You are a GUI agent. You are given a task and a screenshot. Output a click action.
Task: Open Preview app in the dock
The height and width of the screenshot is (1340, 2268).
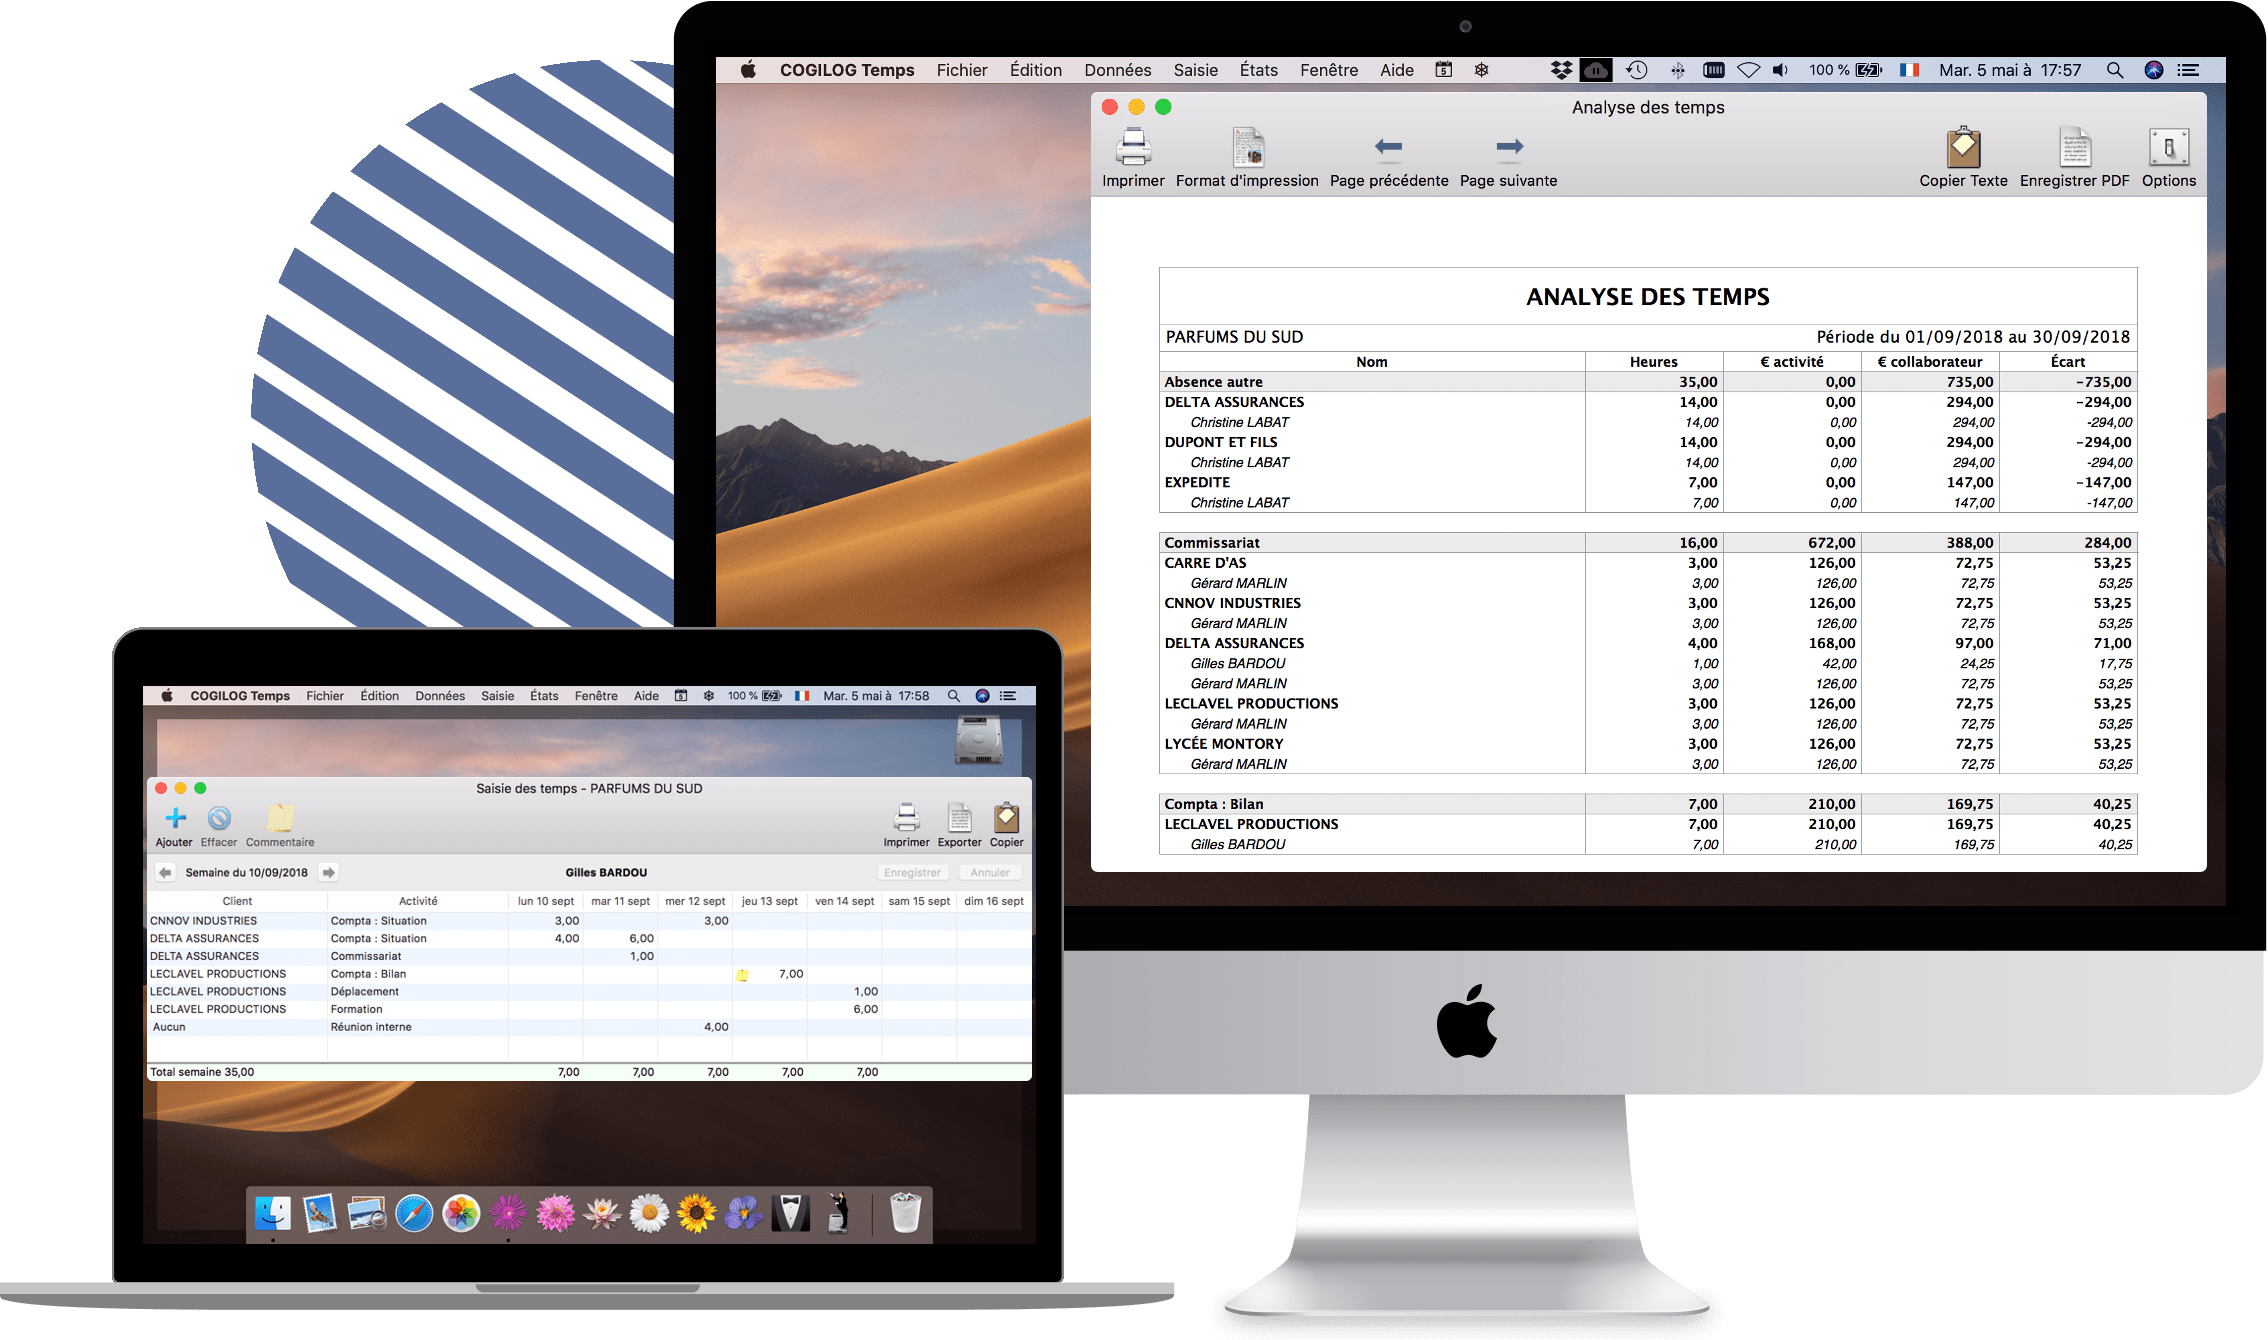coord(367,1213)
